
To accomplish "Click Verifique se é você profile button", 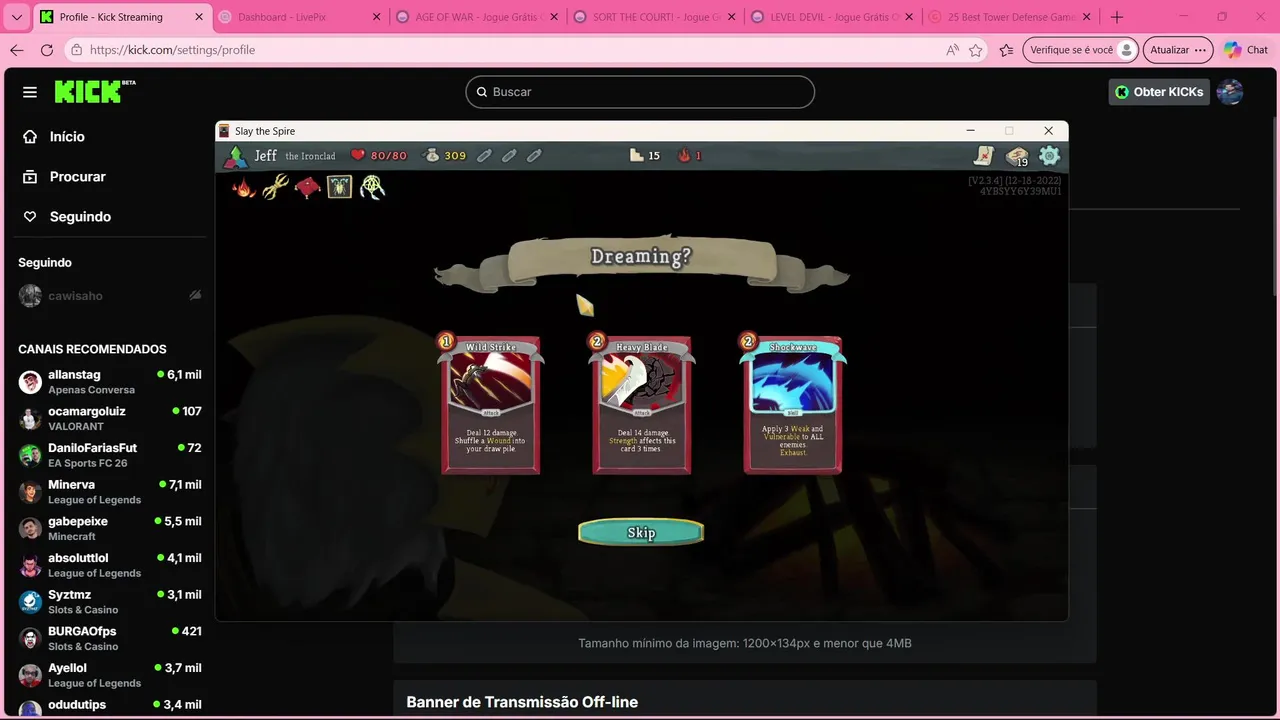I will pyautogui.click(x=1081, y=50).
